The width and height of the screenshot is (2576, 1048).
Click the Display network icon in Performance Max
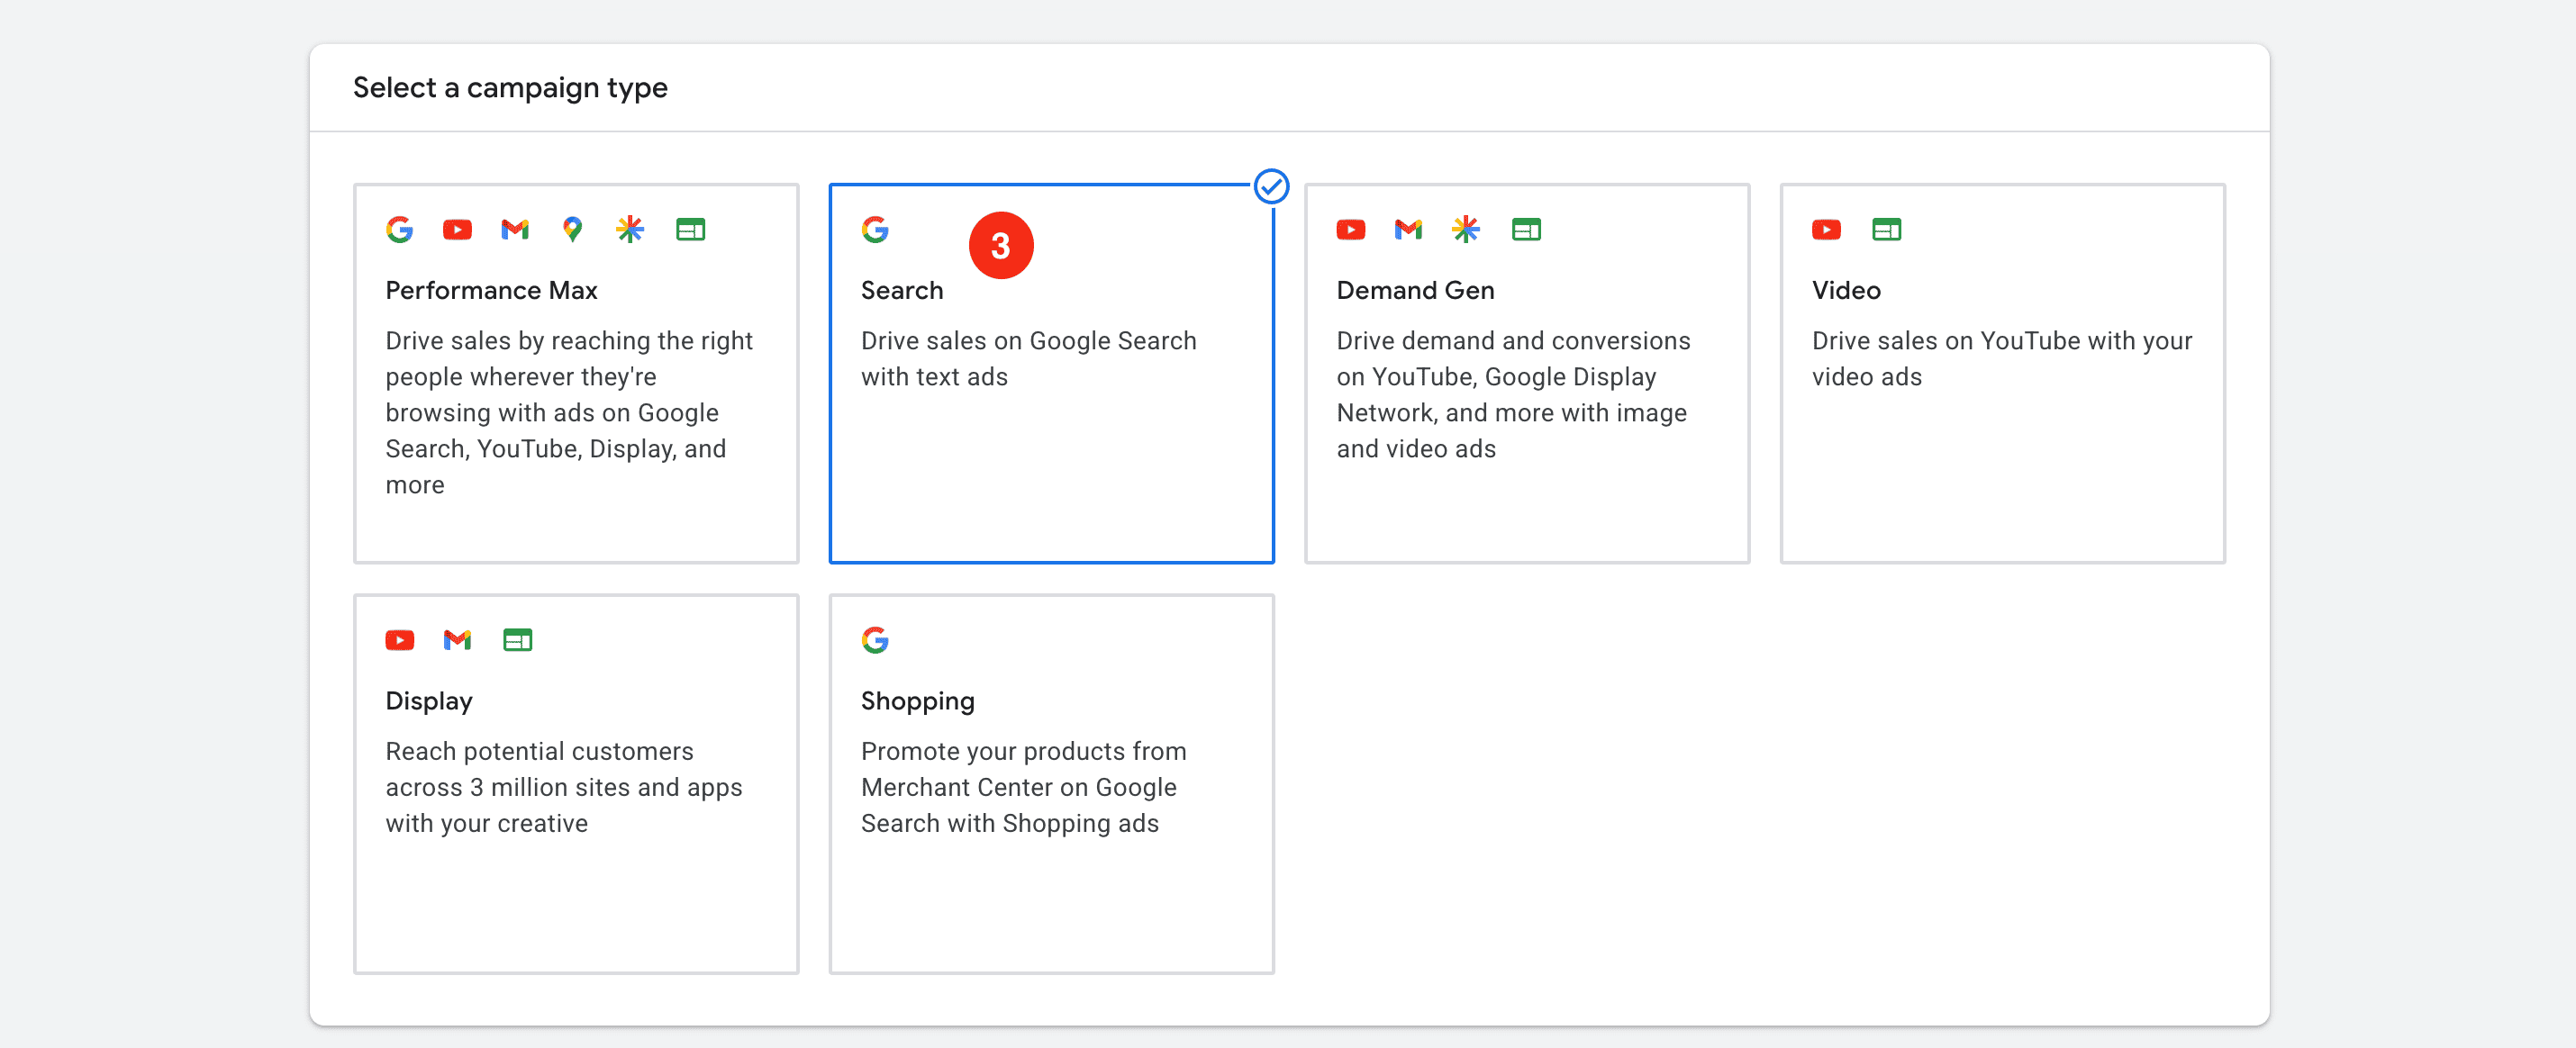click(x=690, y=230)
